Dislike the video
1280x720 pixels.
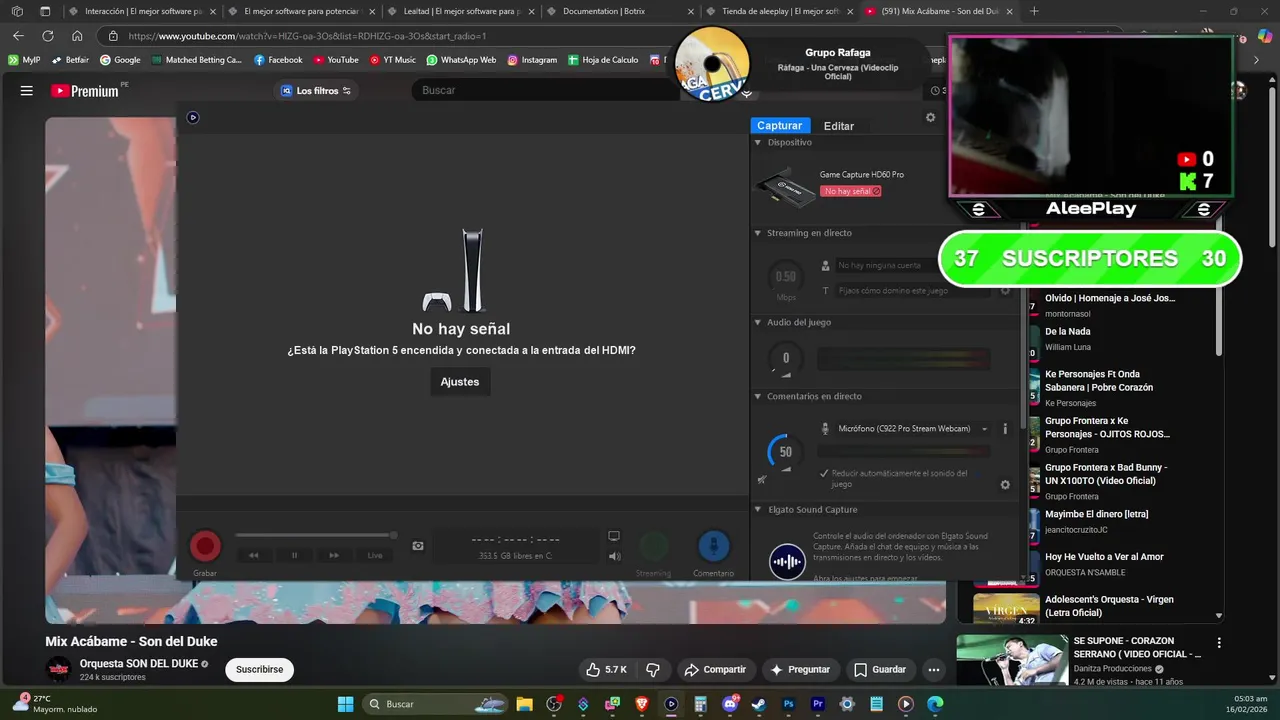[654, 669]
